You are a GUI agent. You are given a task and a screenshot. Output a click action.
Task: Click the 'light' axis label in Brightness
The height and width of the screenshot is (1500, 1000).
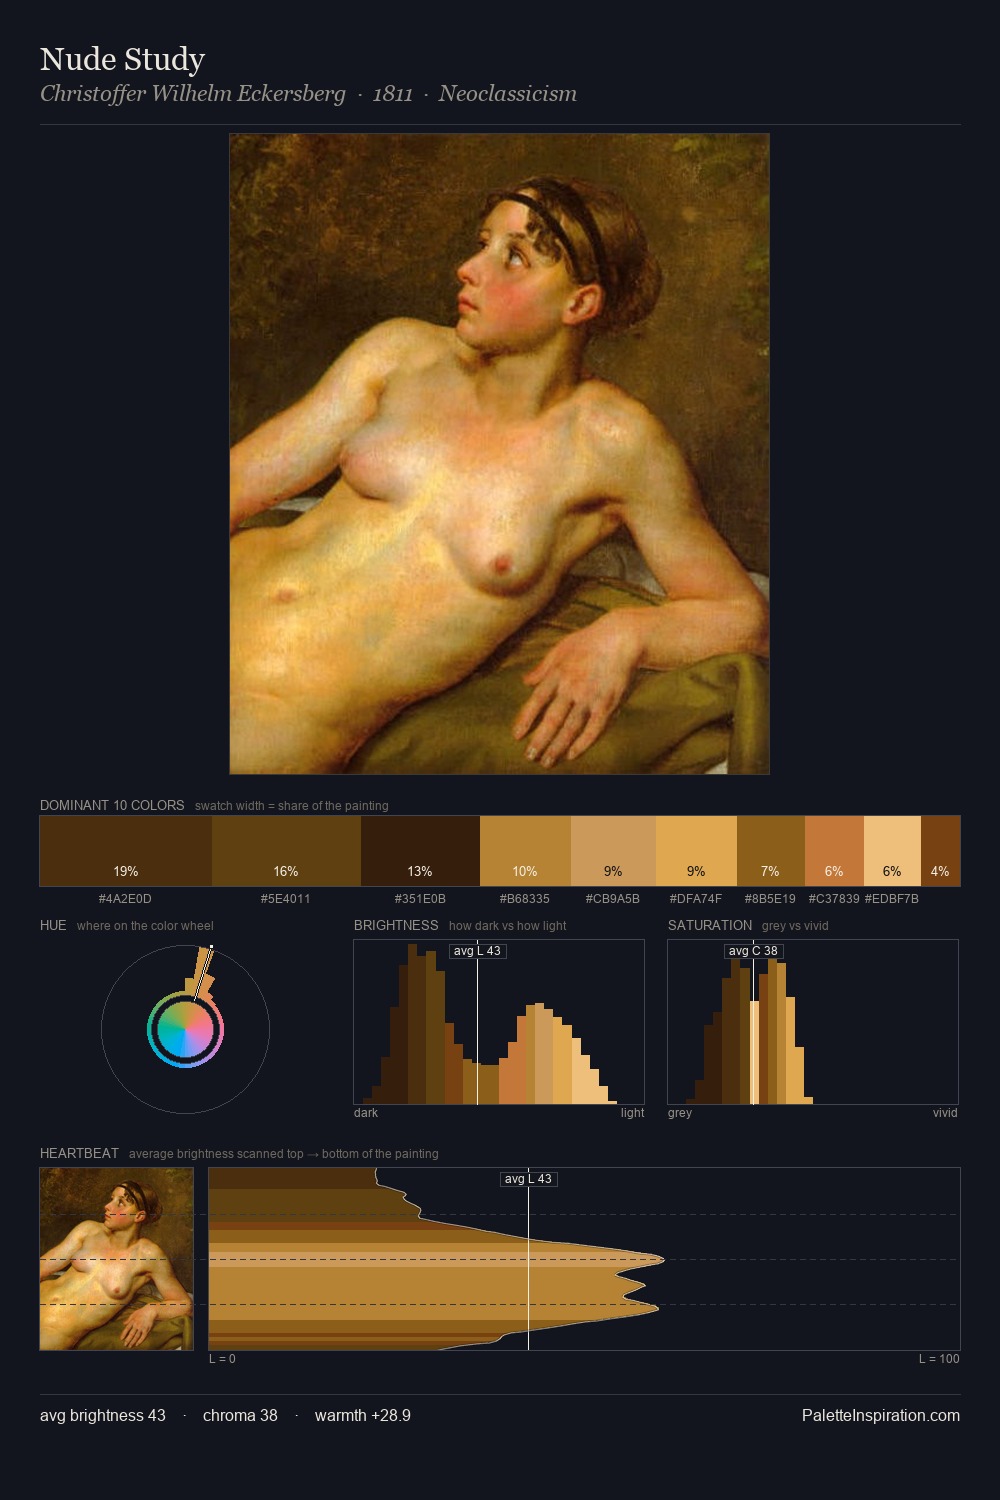(x=632, y=1113)
